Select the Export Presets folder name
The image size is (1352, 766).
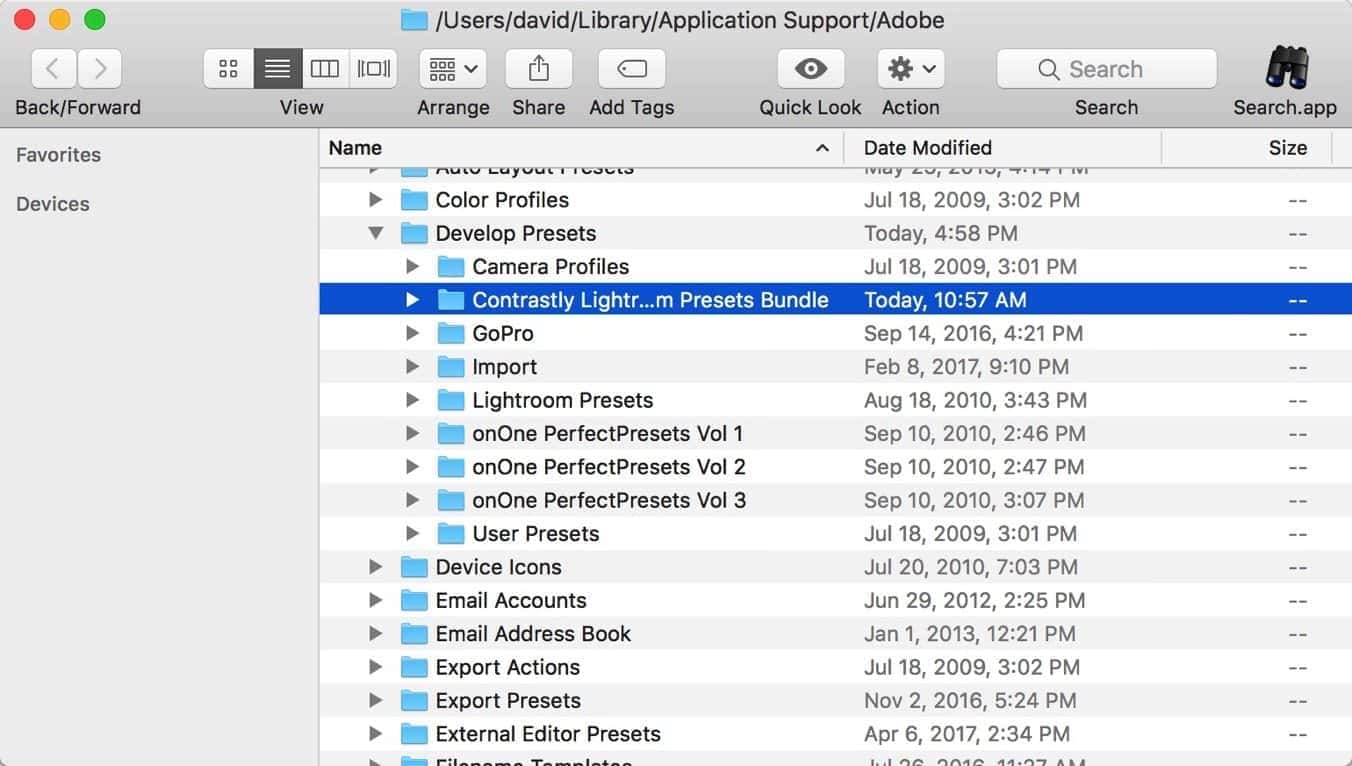(508, 701)
